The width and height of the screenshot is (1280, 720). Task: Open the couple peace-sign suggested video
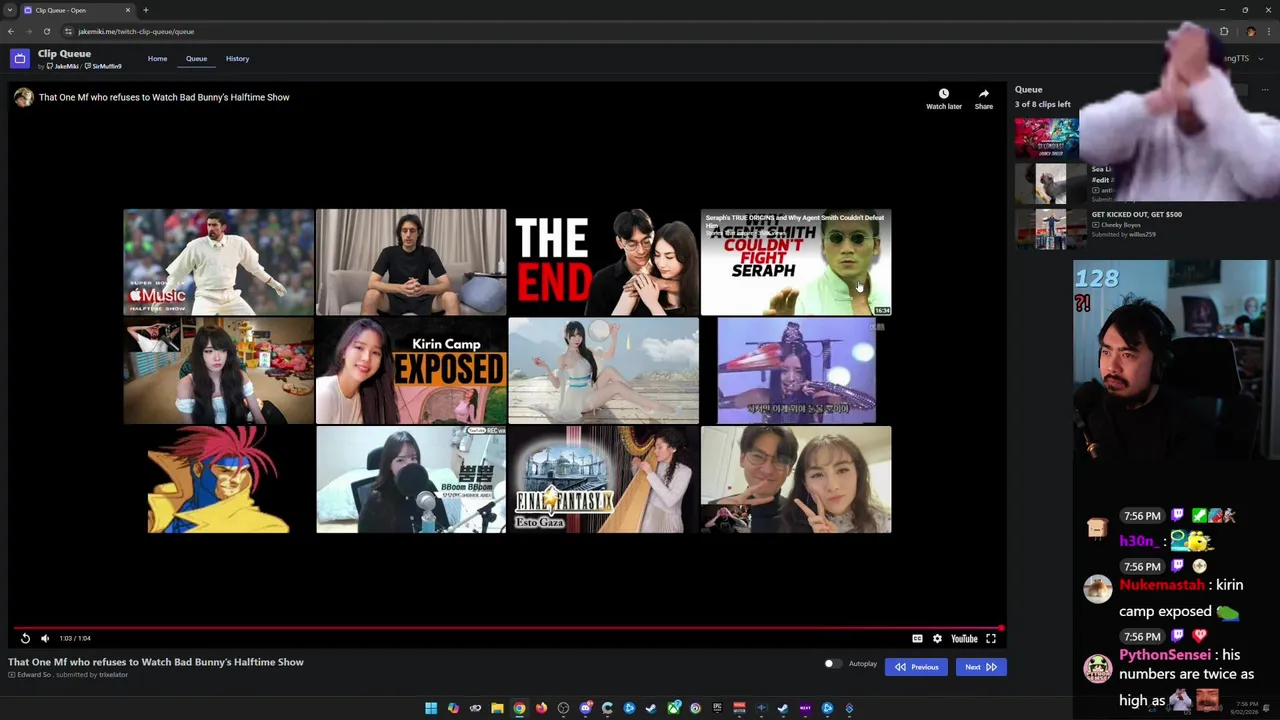click(796, 479)
